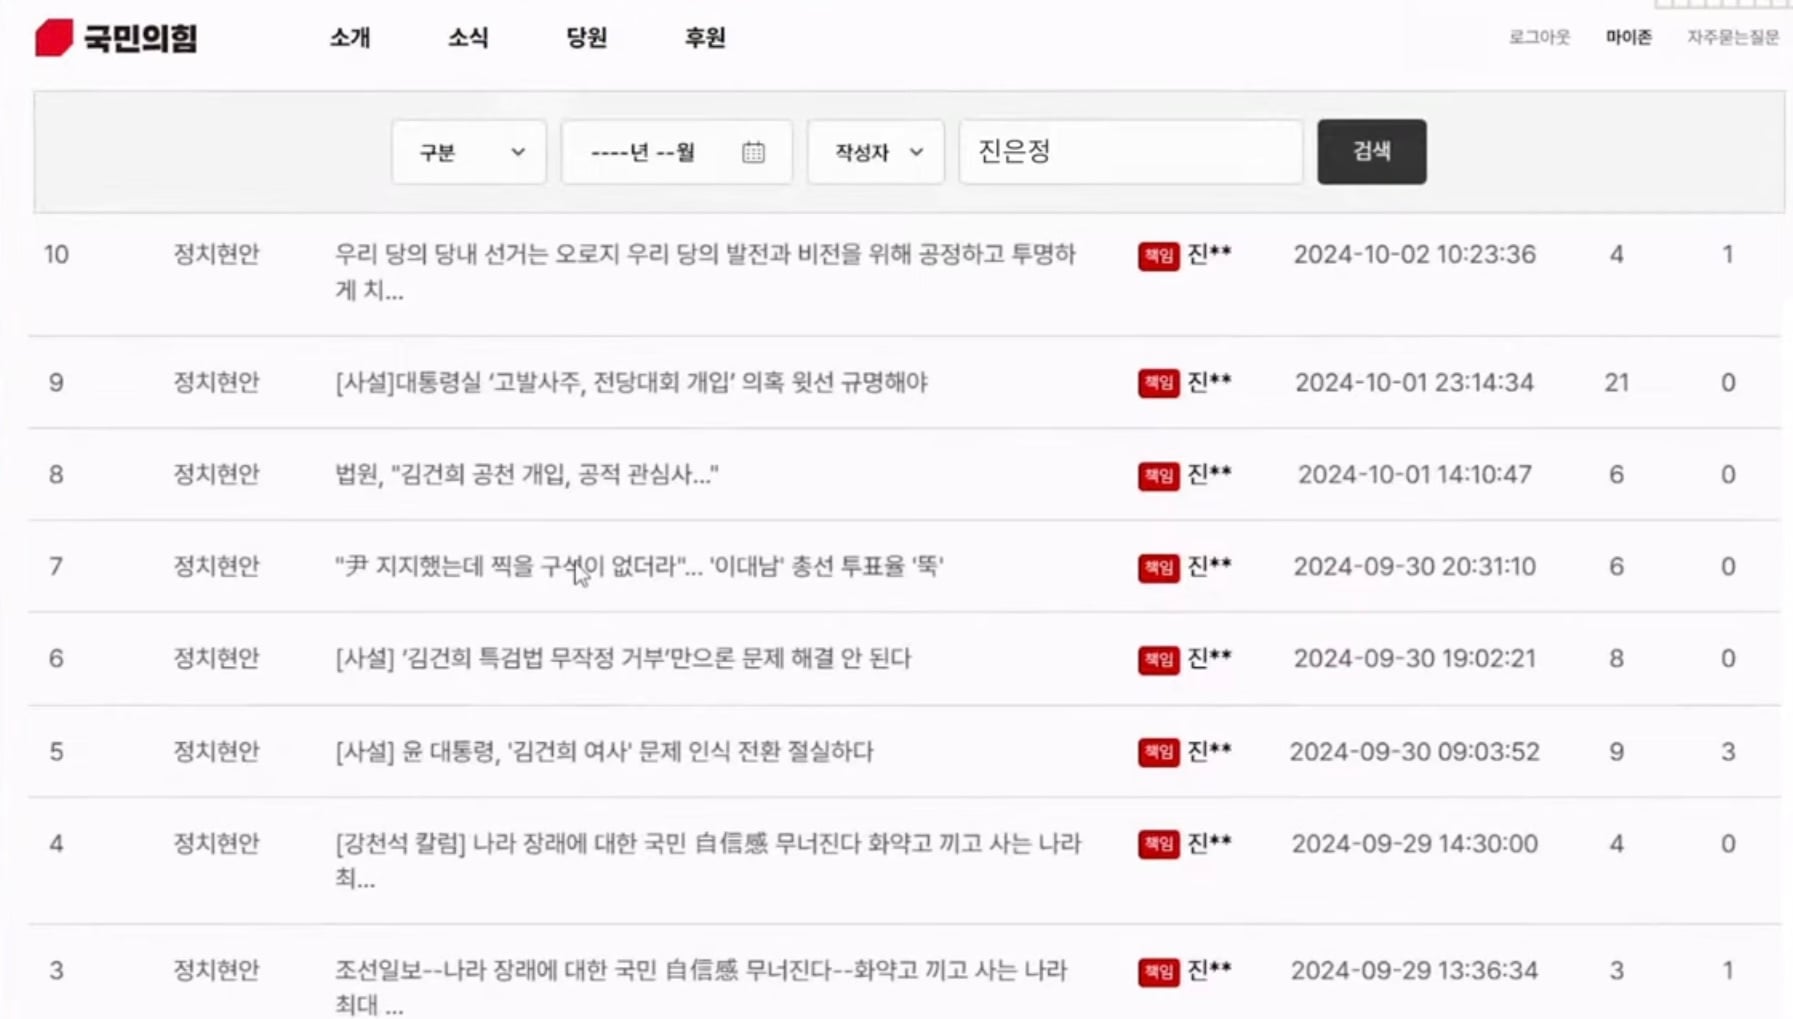The width and height of the screenshot is (1793, 1019).
Task: Click date 2024-09-30 20:31:10
Action: coord(1414,566)
